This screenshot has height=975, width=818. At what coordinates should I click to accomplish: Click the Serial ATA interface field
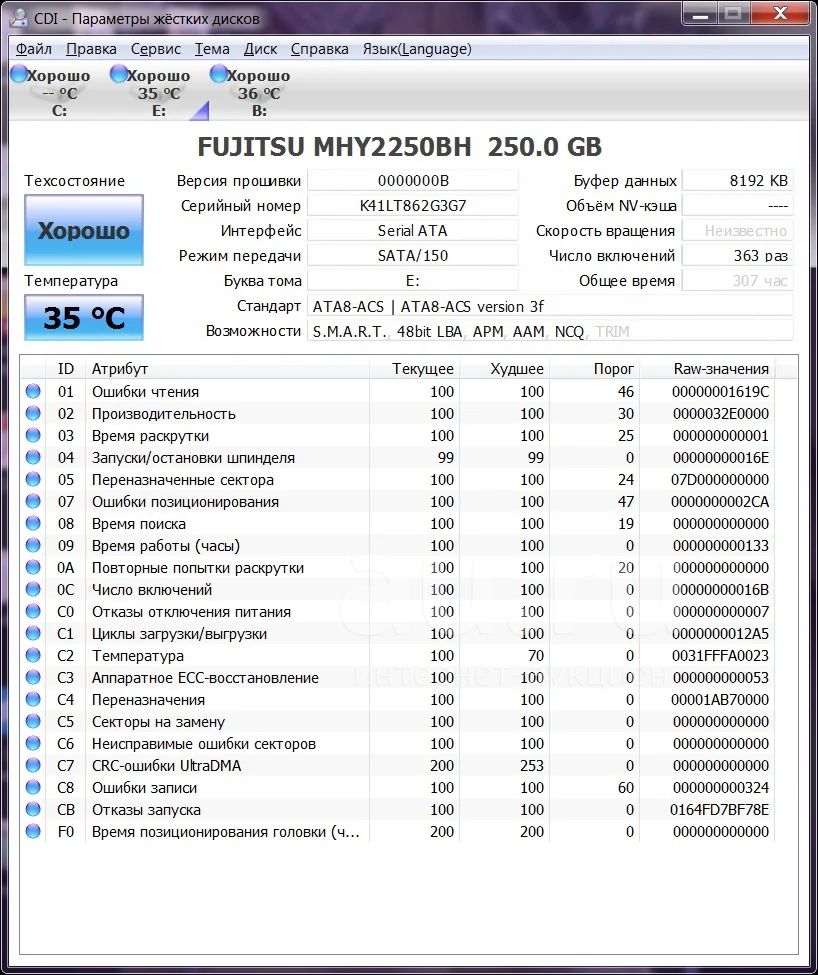(413, 231)
